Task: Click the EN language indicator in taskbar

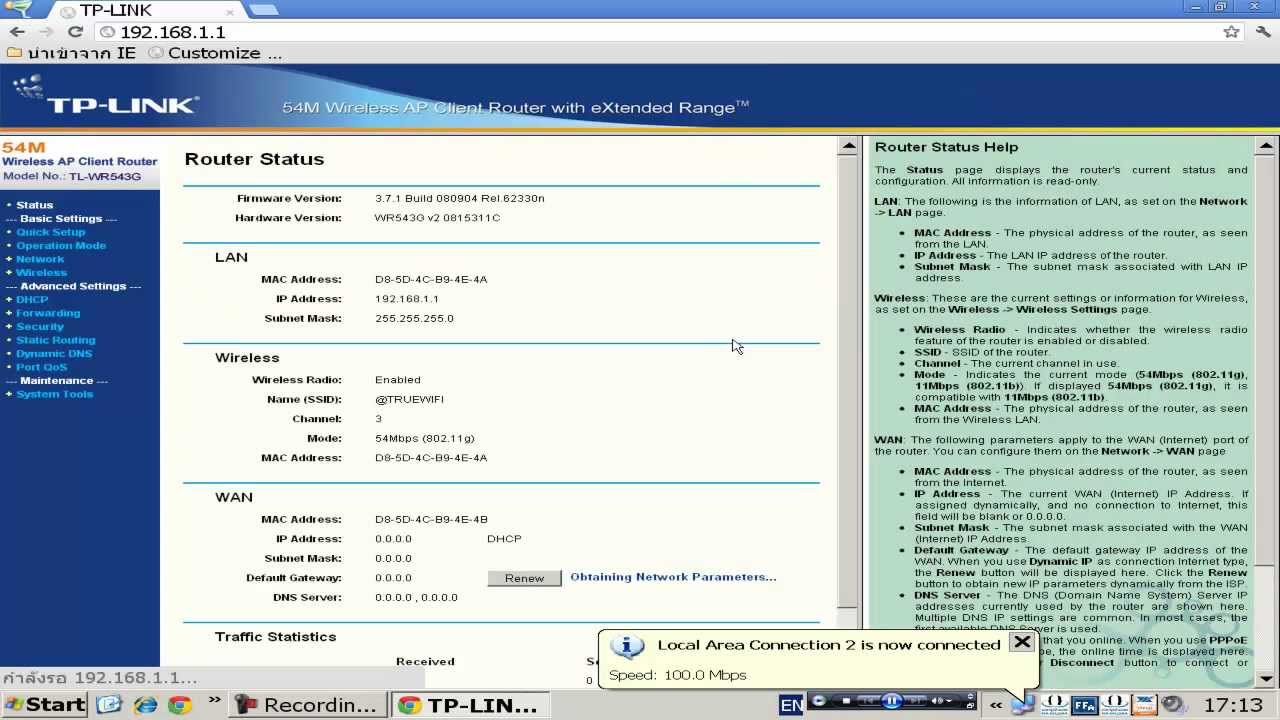Action: click(x=791, y=705)
